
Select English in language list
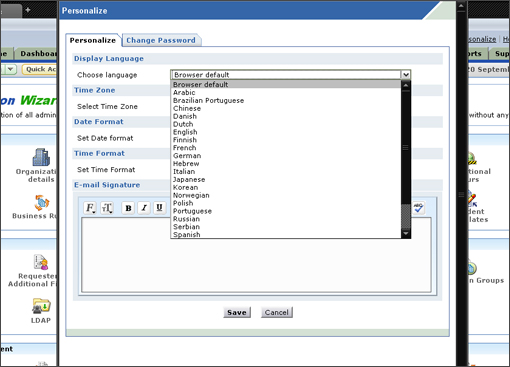286,132
